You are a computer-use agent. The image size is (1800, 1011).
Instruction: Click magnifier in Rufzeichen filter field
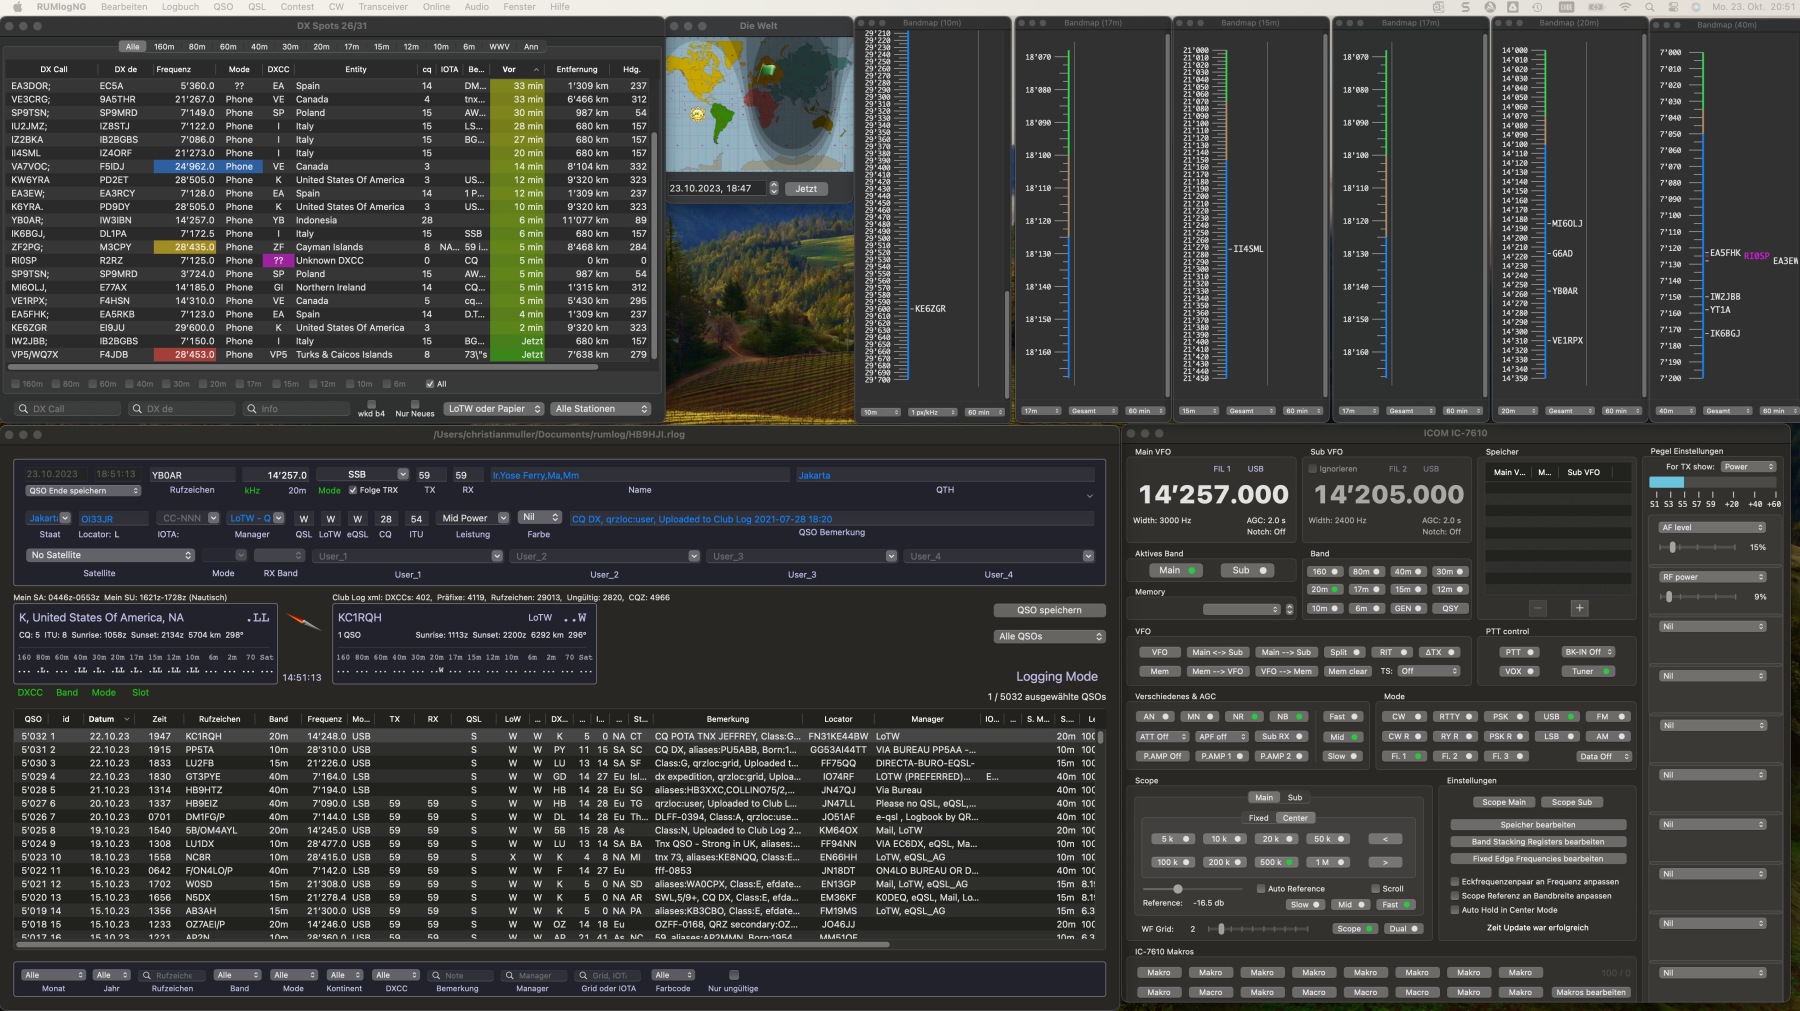click(x=147, y=975)
